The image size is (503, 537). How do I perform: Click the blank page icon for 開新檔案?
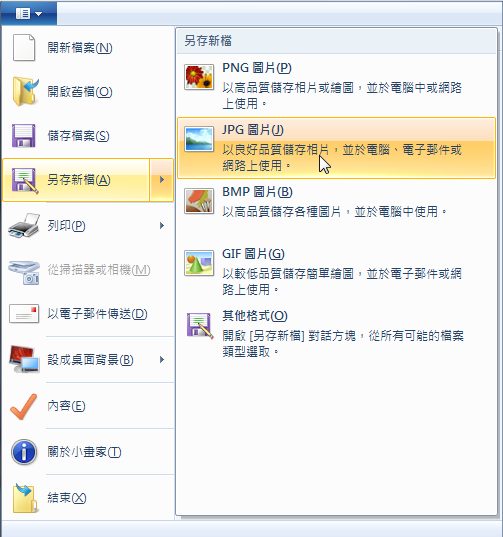point(24,48)
